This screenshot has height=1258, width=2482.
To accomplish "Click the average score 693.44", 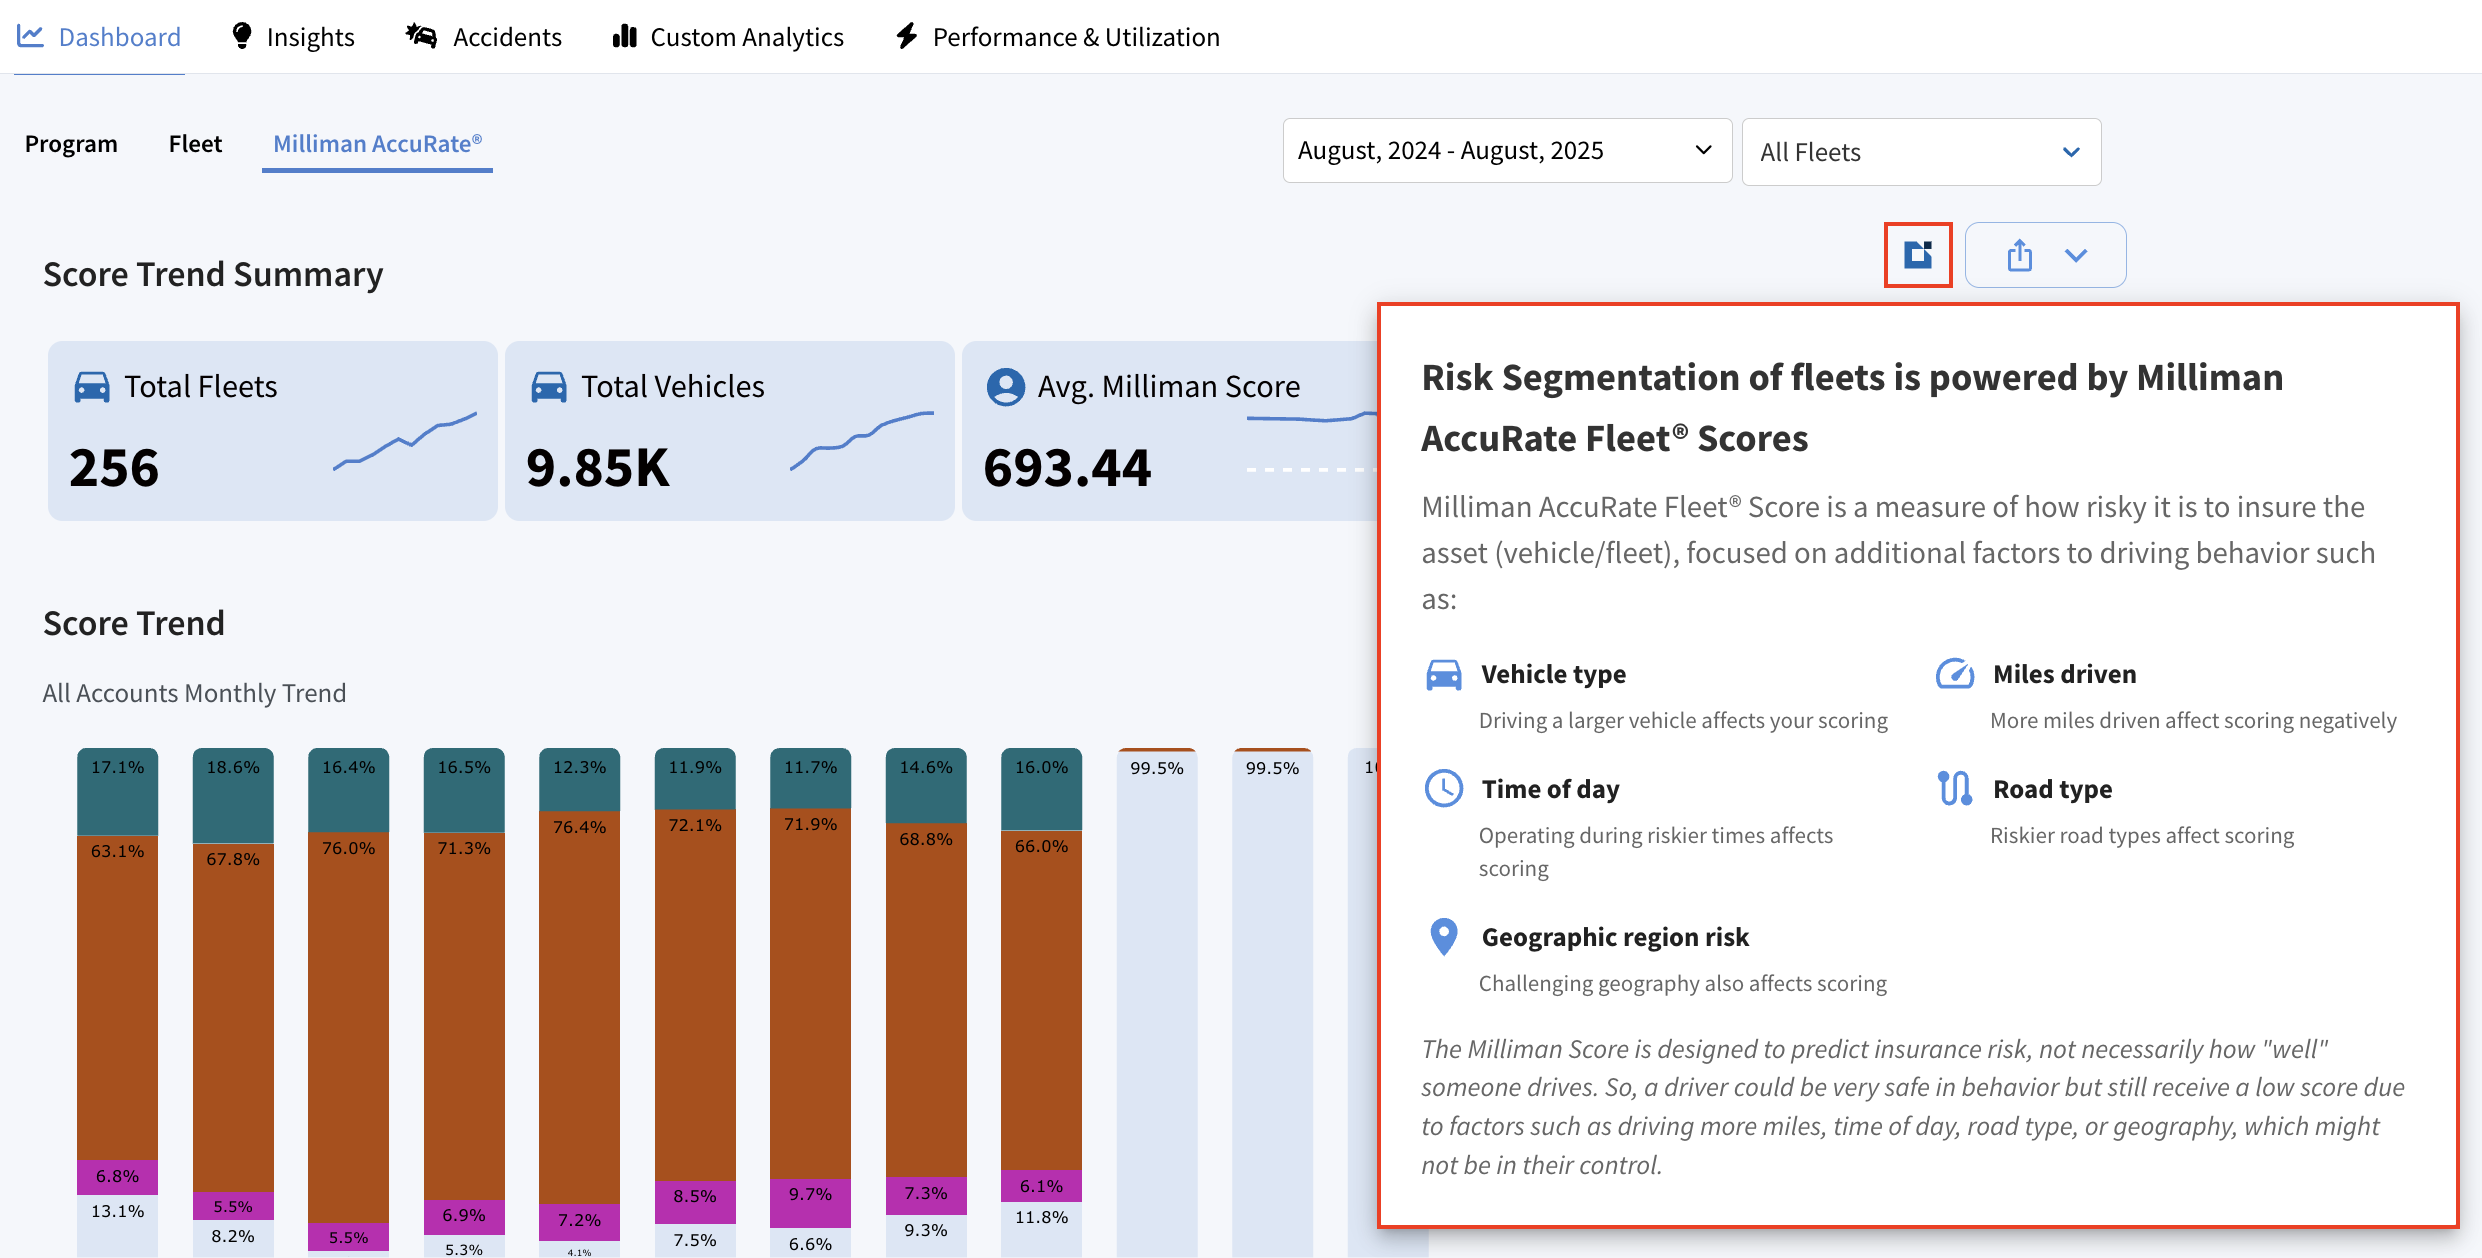I will click(1067, 468).
